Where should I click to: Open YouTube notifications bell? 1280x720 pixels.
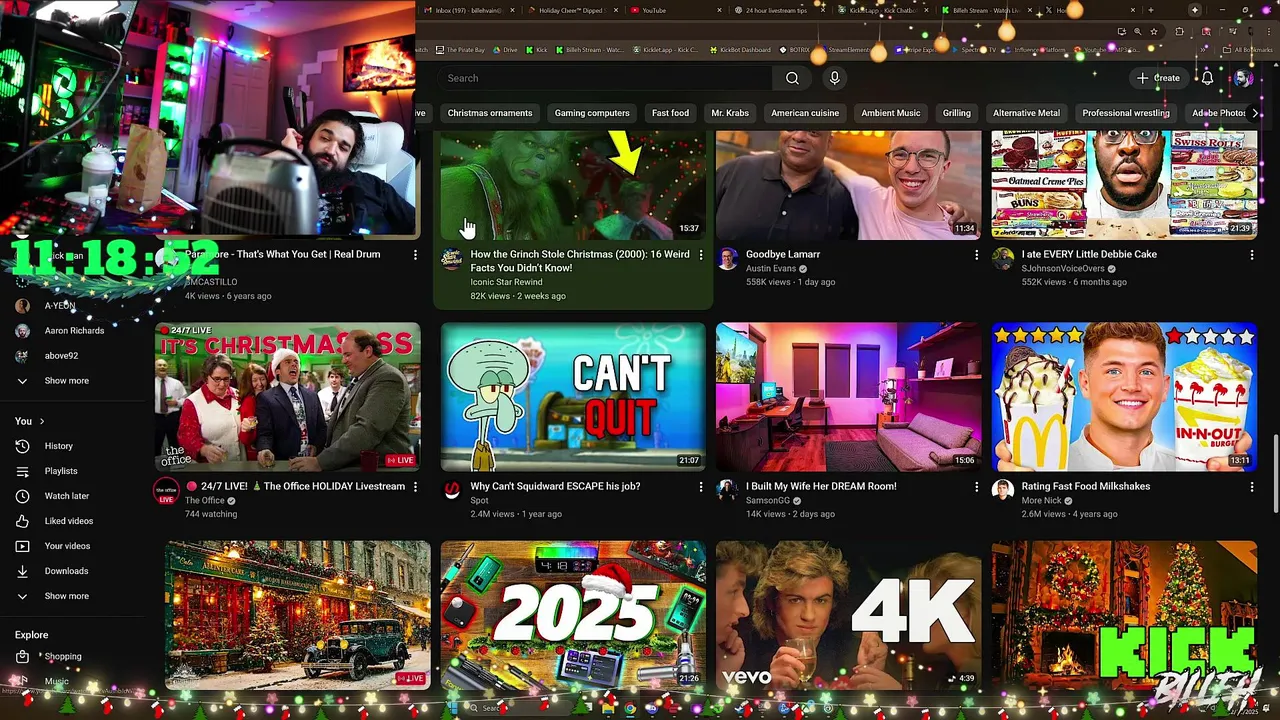(1207, 78)
